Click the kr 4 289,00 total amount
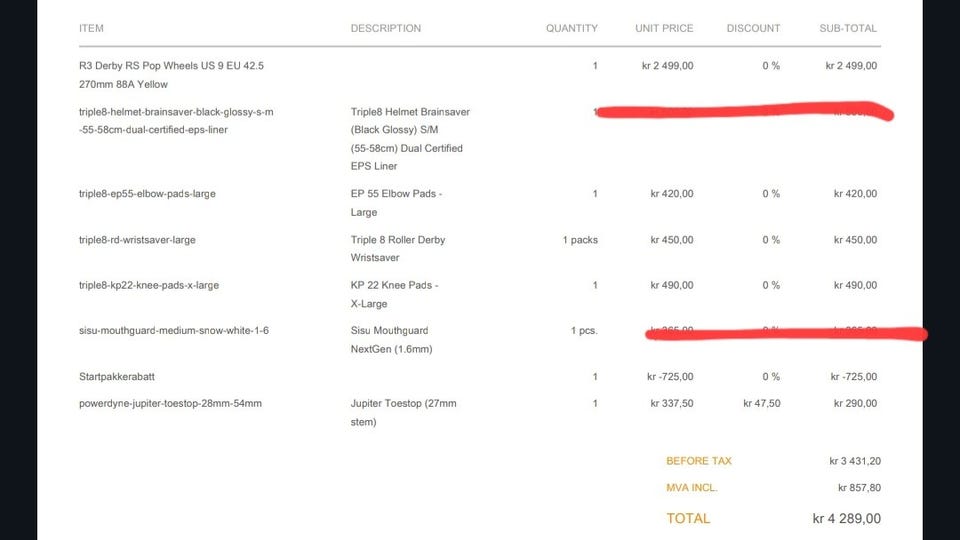The height and width of the screenshot is (540, 960). (x=846, y=518)
